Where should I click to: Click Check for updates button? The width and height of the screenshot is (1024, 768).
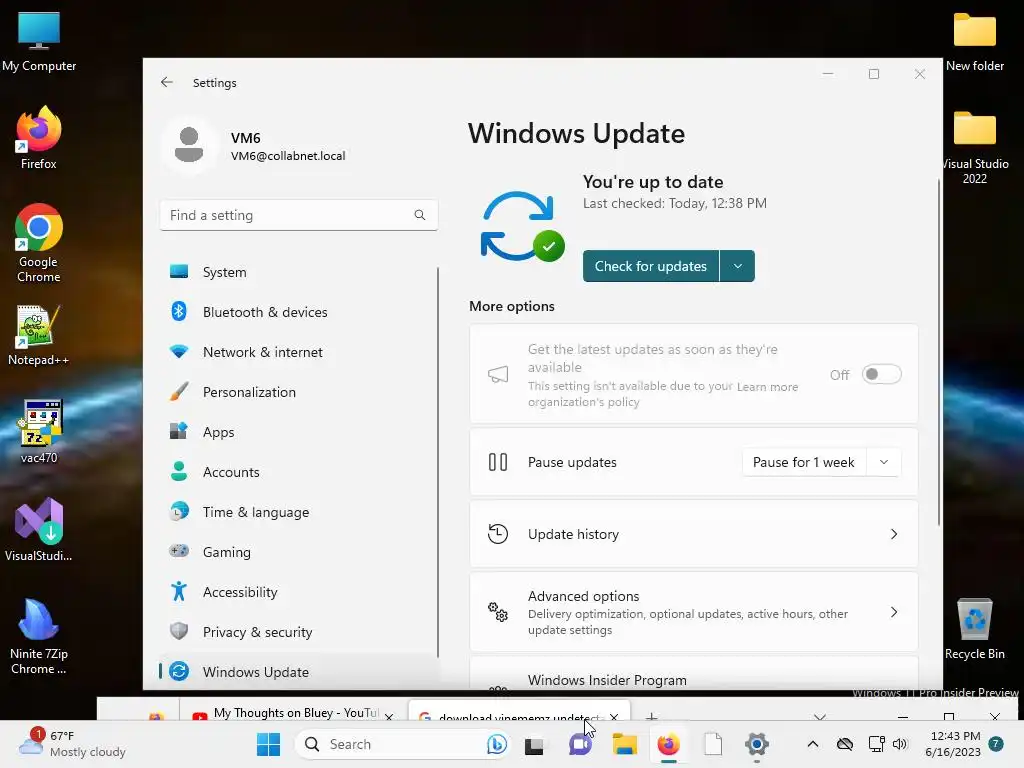[x=650, y=266]
